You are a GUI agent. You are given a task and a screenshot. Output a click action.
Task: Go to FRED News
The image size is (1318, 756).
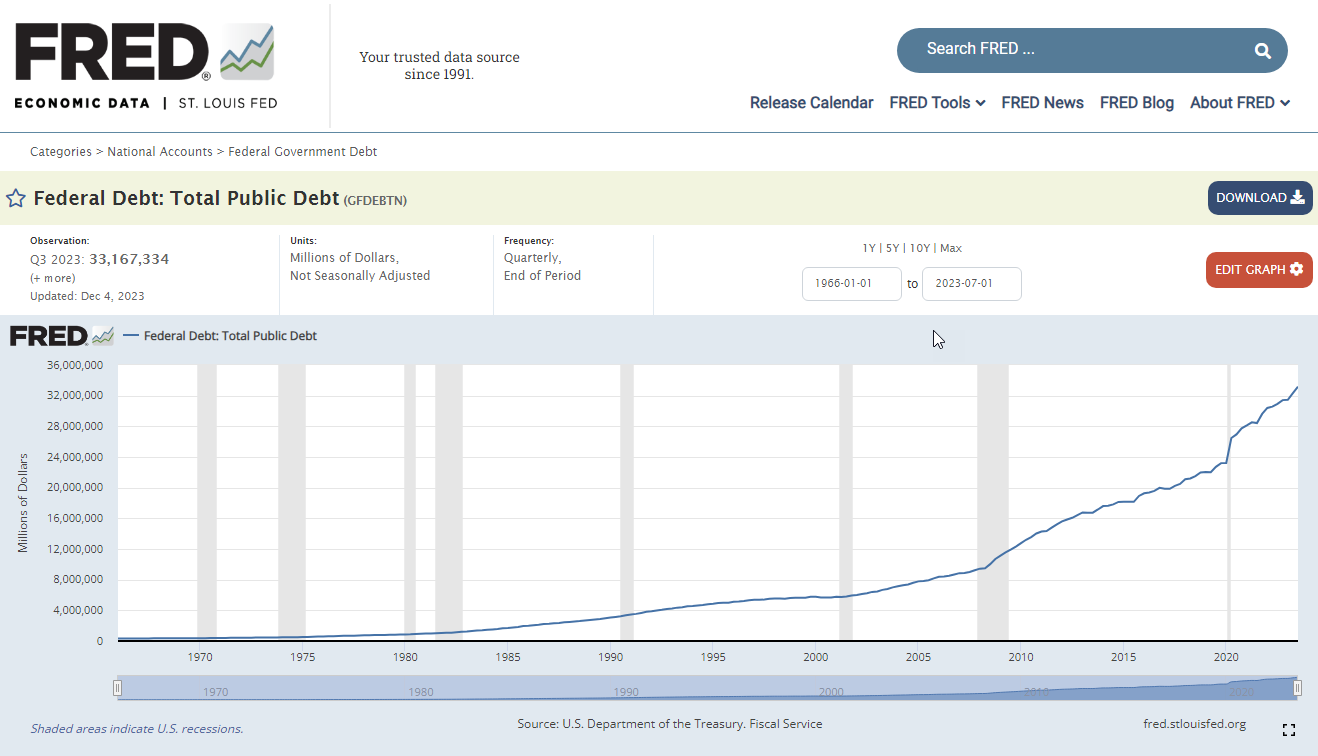[x=1042, y=103]
